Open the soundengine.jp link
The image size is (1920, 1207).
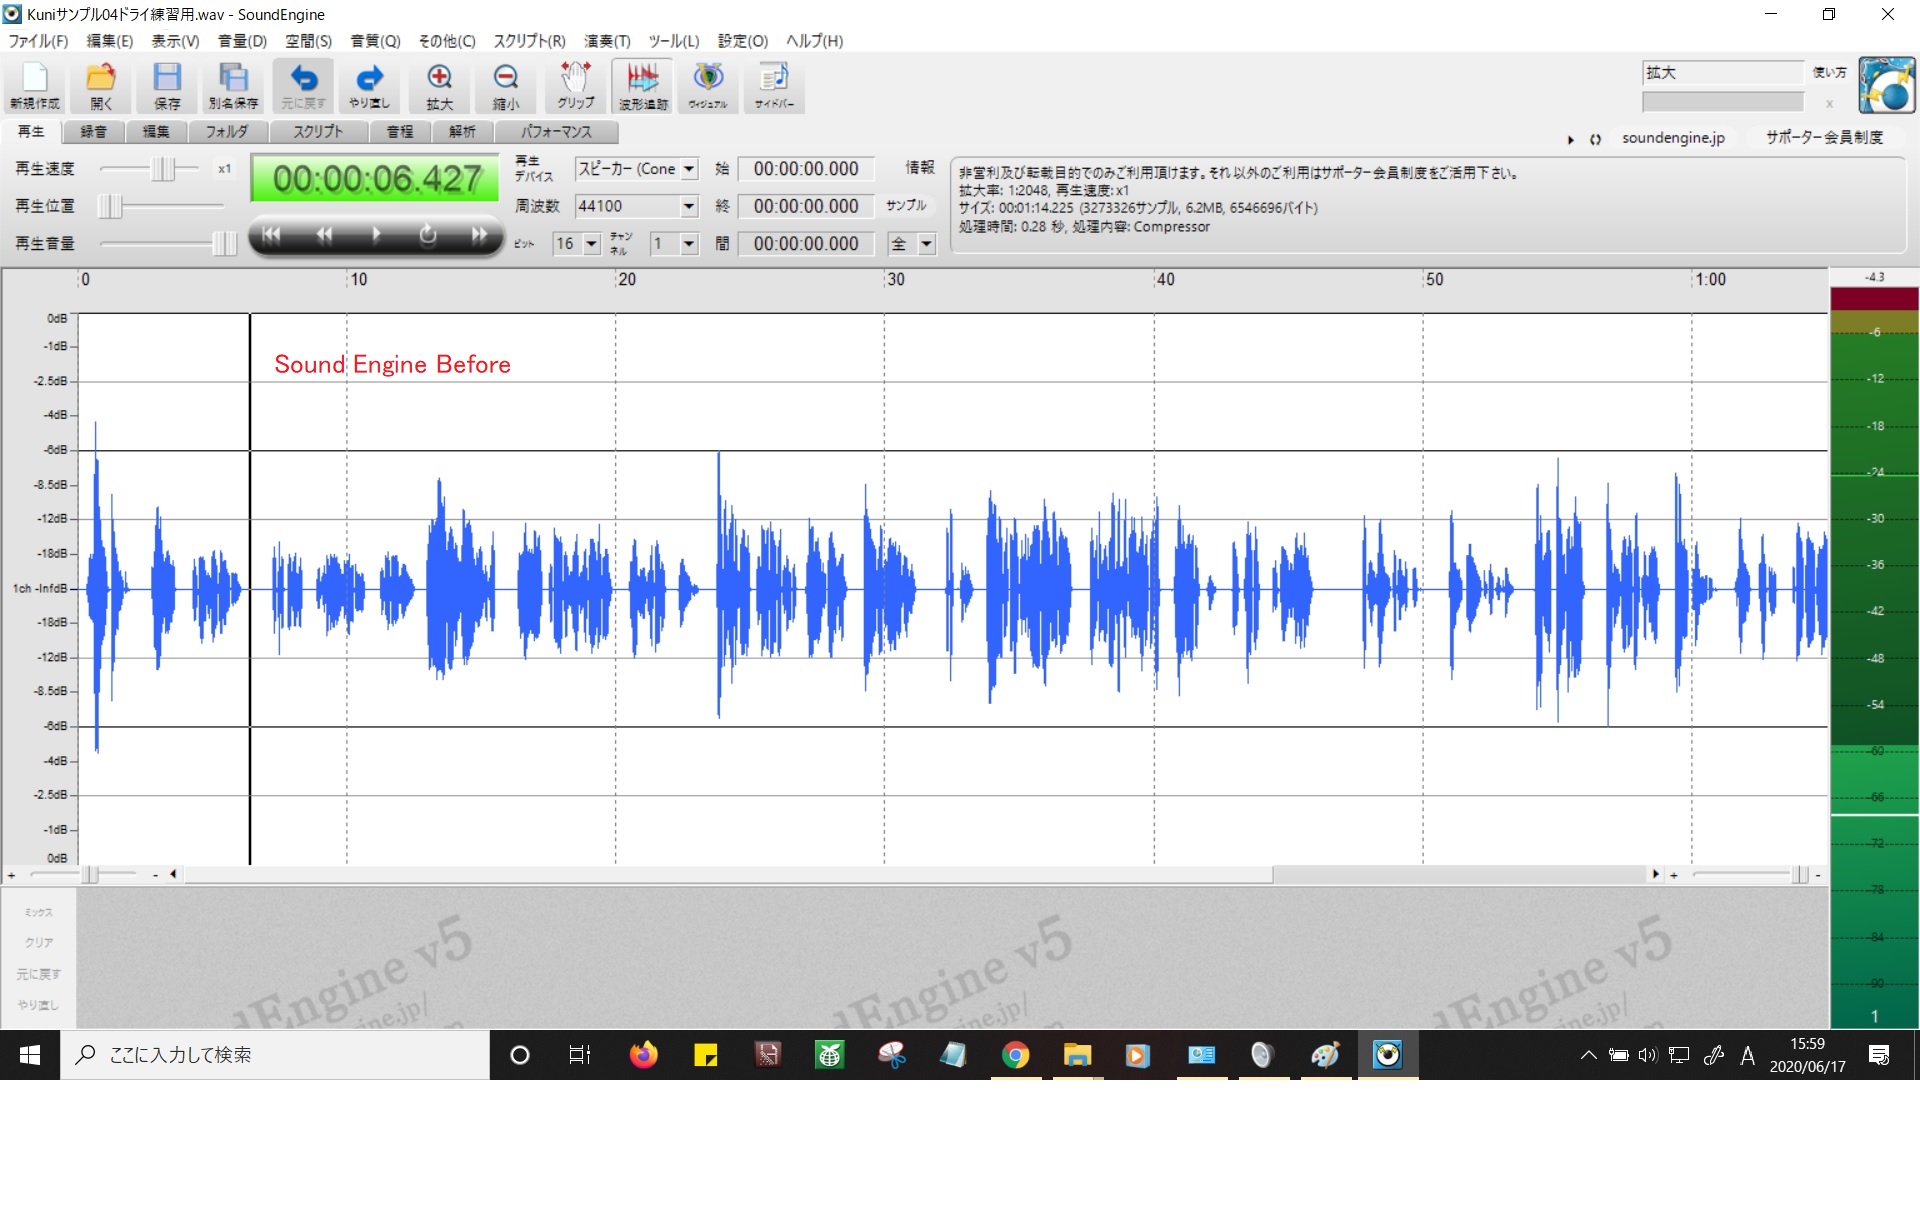(x=1673, y=138)
